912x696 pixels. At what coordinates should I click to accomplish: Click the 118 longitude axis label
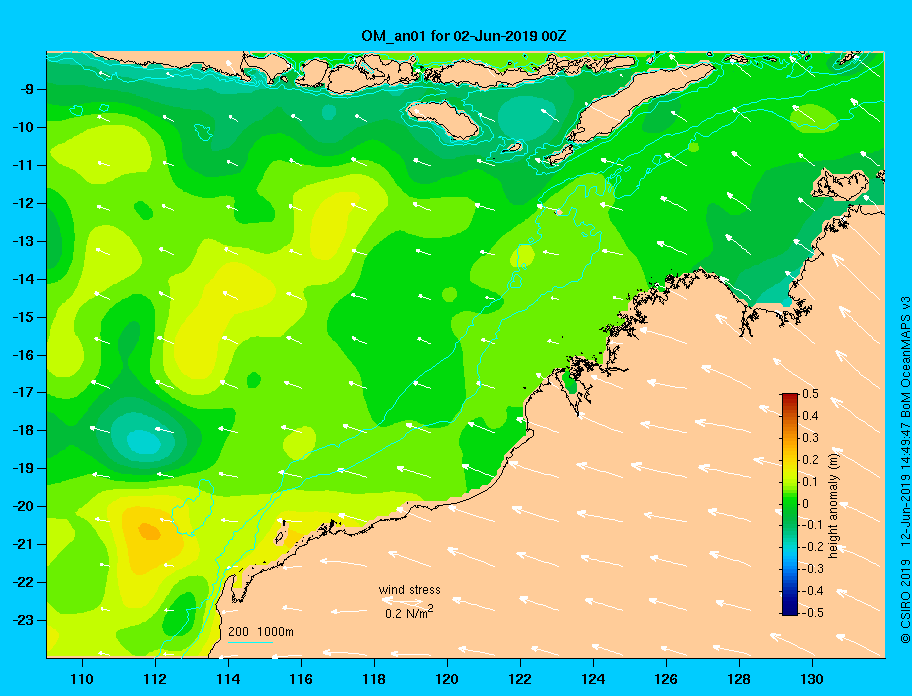tap(374, 679)
